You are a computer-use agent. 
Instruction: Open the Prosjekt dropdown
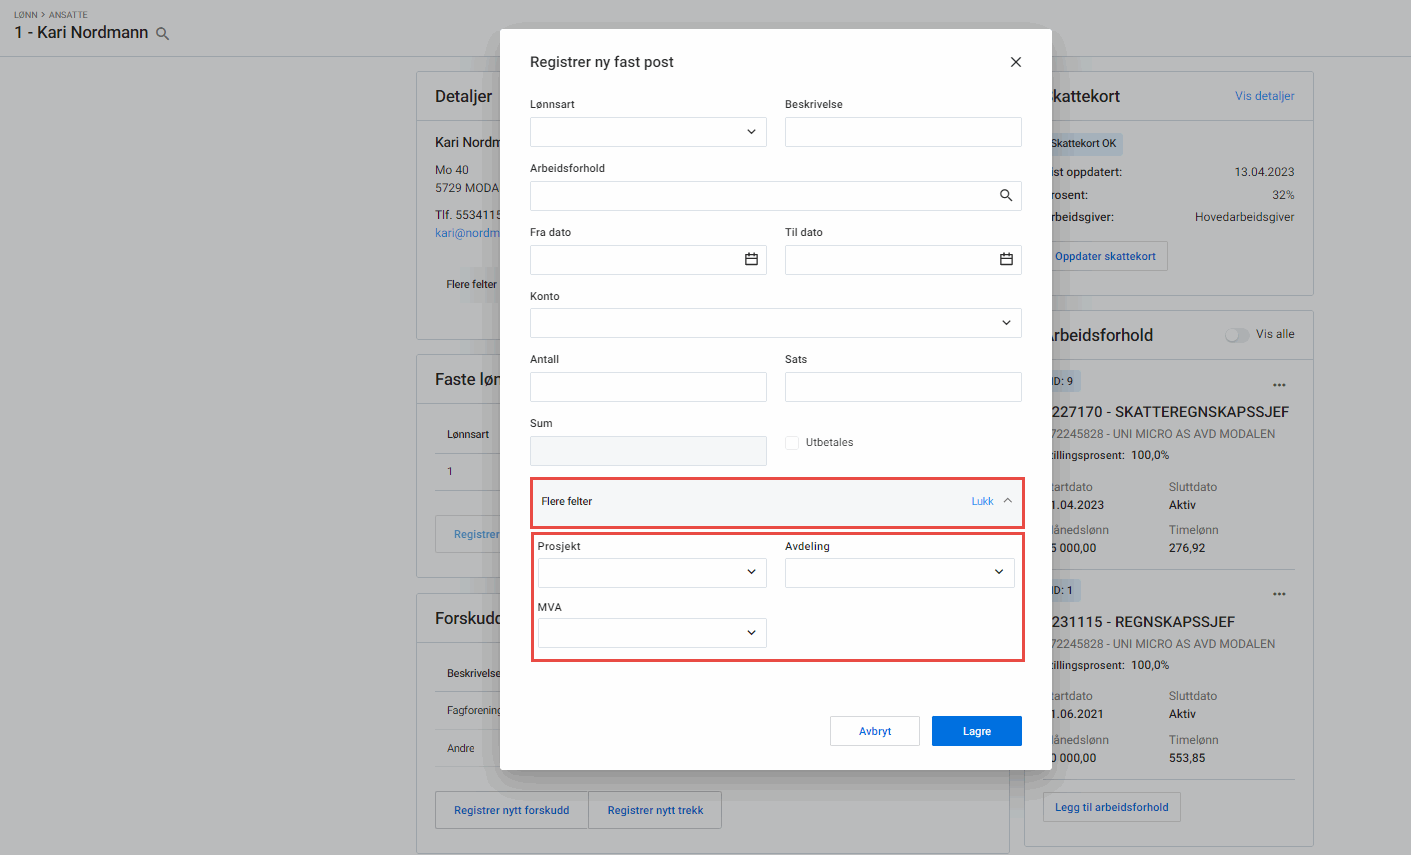pyautogui.click(x=751, y=573)
